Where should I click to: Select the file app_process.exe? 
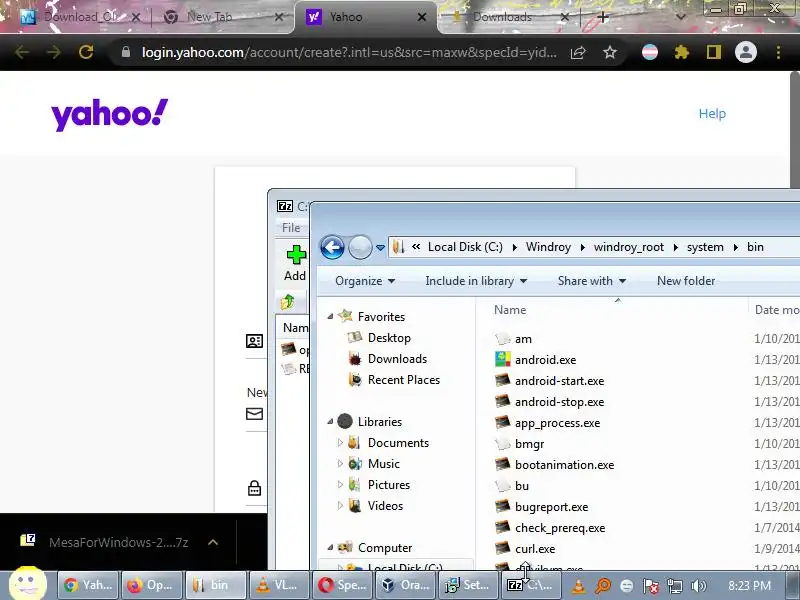click(557, 423)
